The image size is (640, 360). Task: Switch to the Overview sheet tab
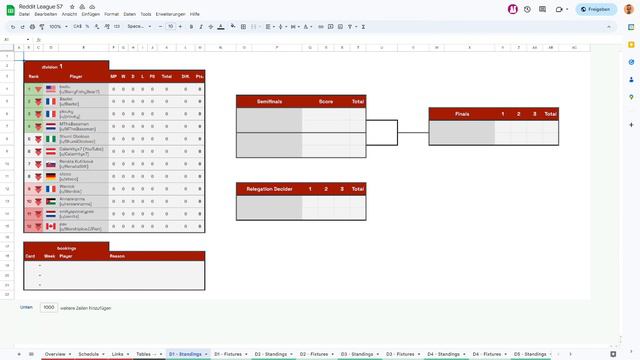pyautogui.click(x=58, y=354)
